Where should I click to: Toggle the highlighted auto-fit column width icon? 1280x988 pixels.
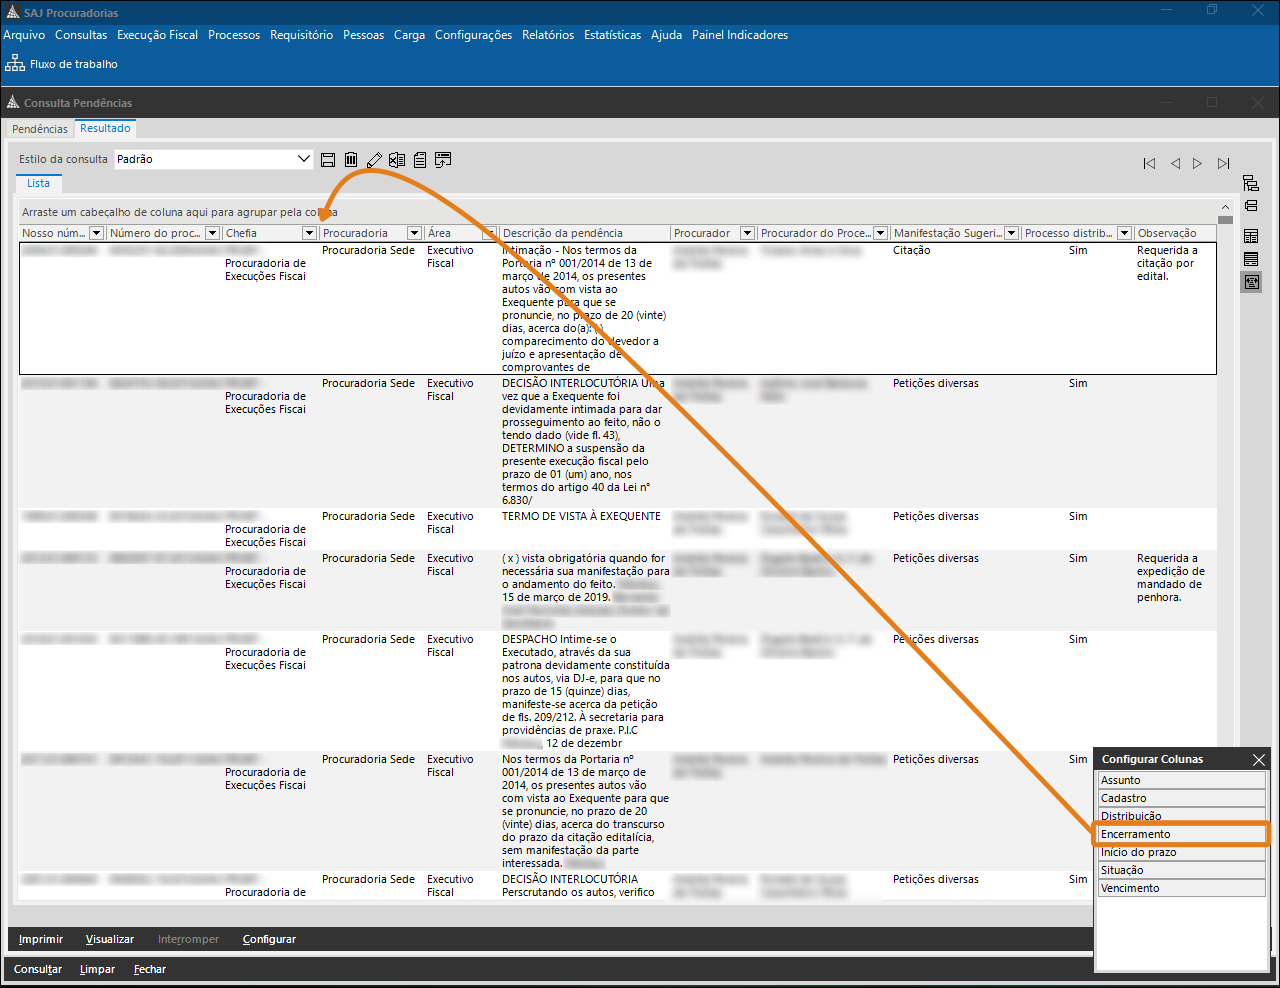point(1251,283)
